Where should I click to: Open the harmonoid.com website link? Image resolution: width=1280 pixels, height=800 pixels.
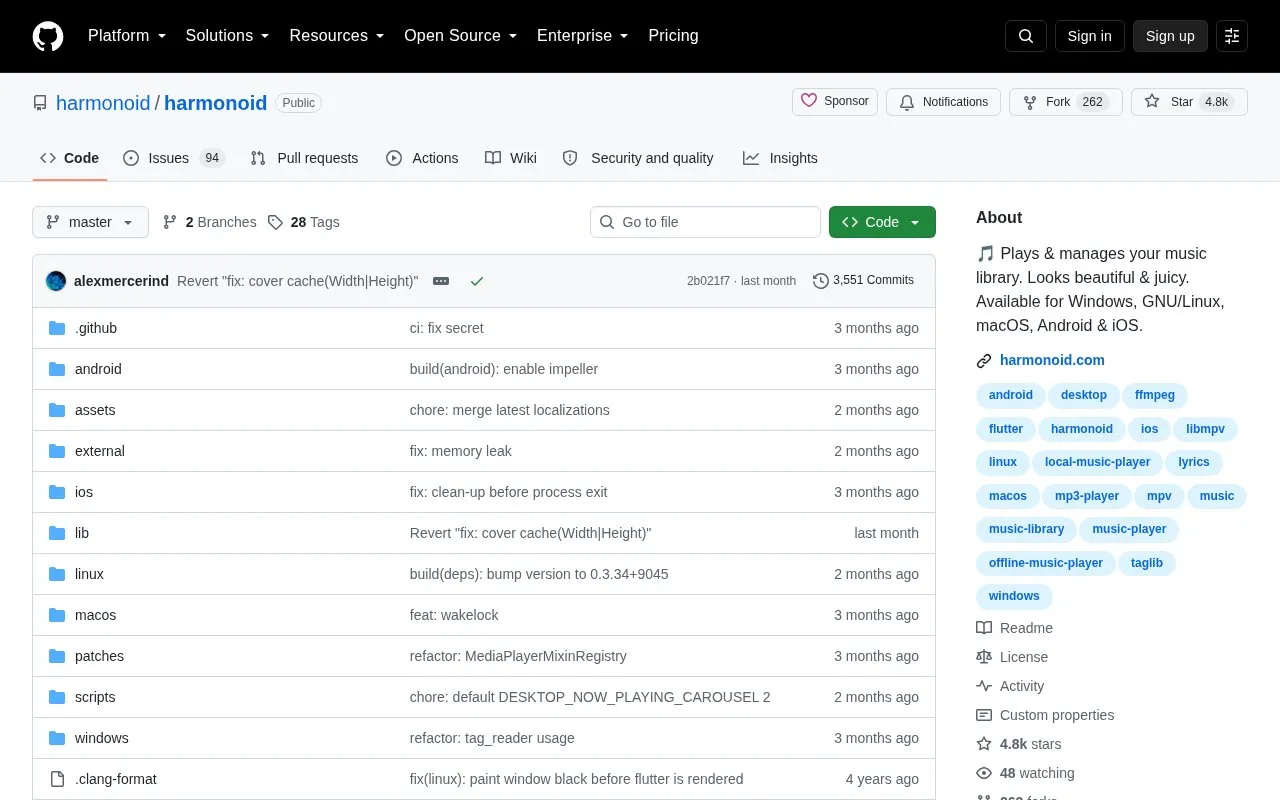1052,361
